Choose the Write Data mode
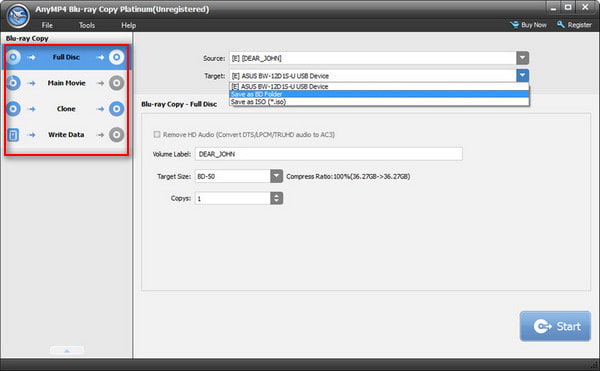This screenshot has width=600, height=371. [x=66, y=135]
